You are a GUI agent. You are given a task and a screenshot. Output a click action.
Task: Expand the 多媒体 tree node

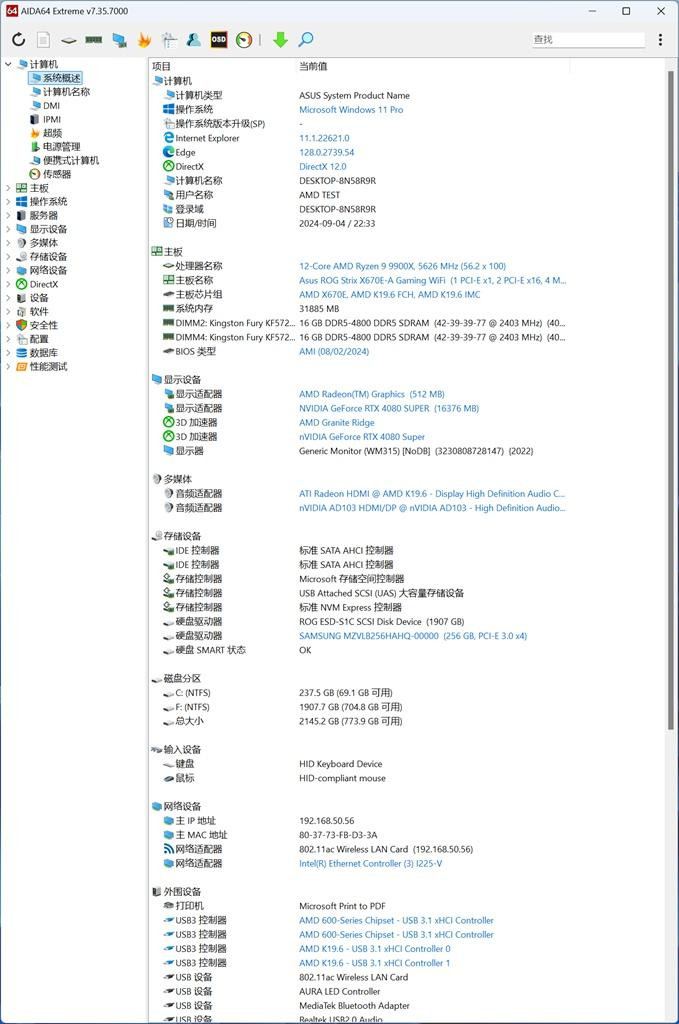[8, 243]
